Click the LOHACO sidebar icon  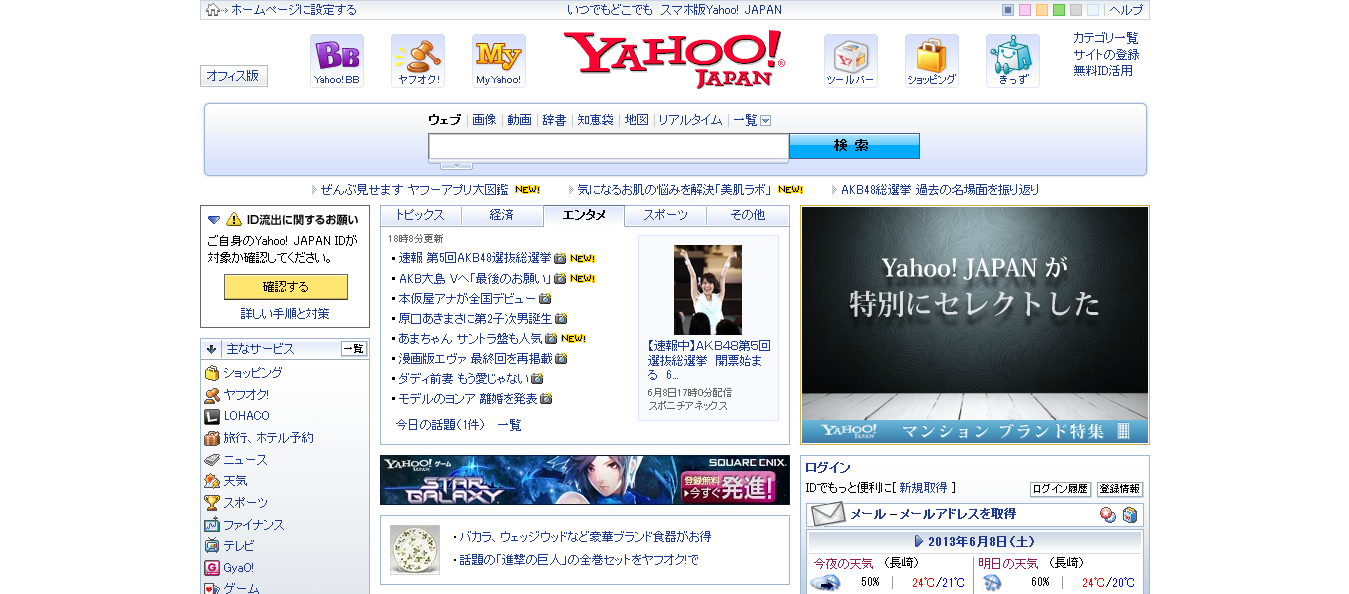pyautogui.click(x=212, y=416)
